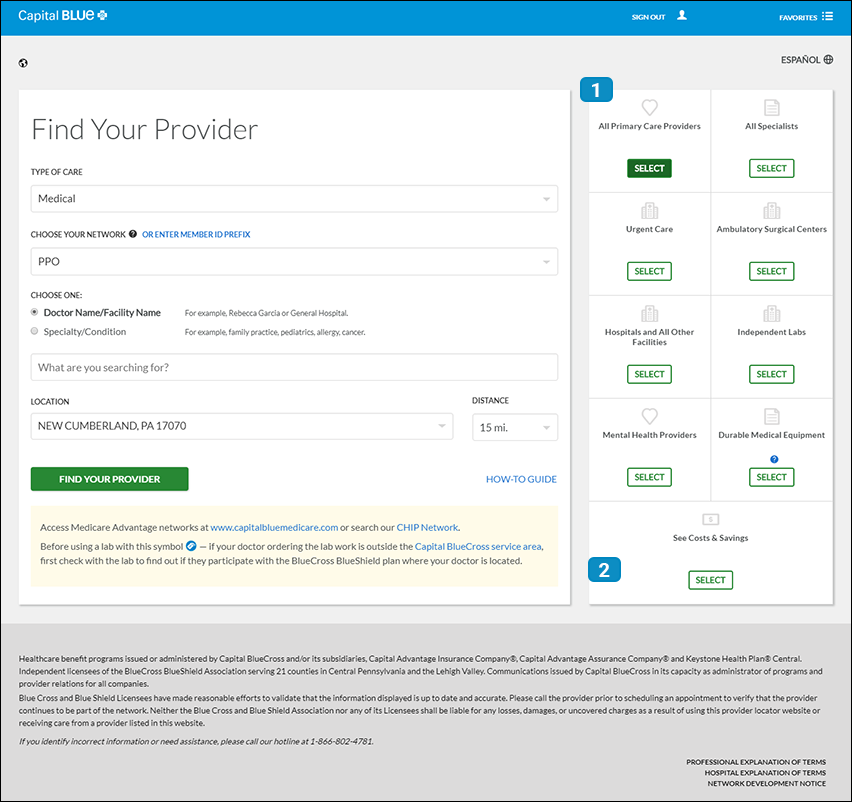Select Mental Health Providers button
Screen dimensions: 852x802
pyautogui.click(x=649, y=477)
